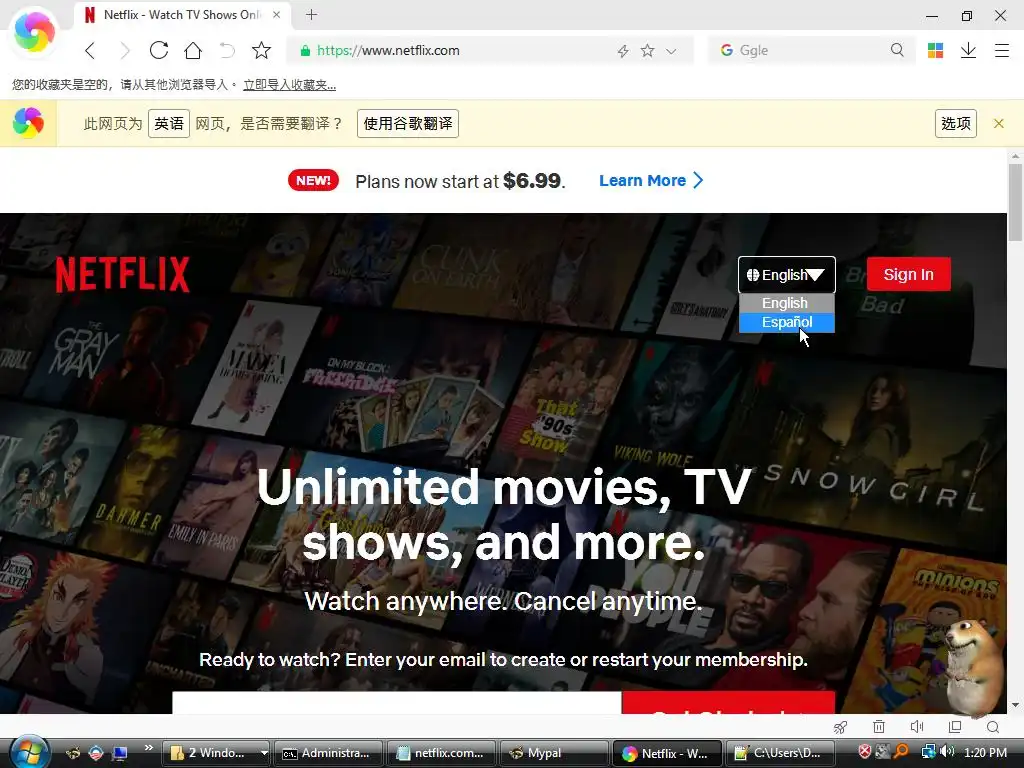Open the colorful apps grid icon

935,50
